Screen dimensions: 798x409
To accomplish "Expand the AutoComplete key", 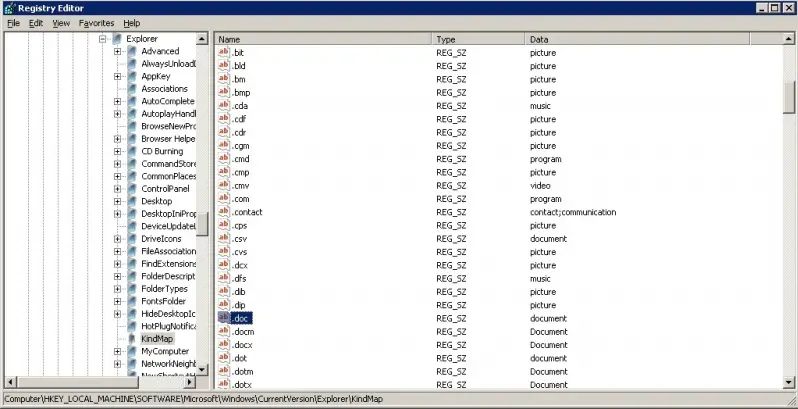I will pos(118,101).
